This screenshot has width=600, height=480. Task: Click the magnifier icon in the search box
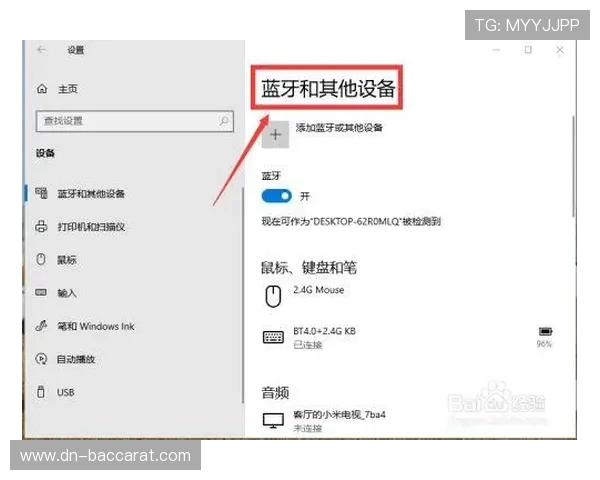click(x=224, y=121)
